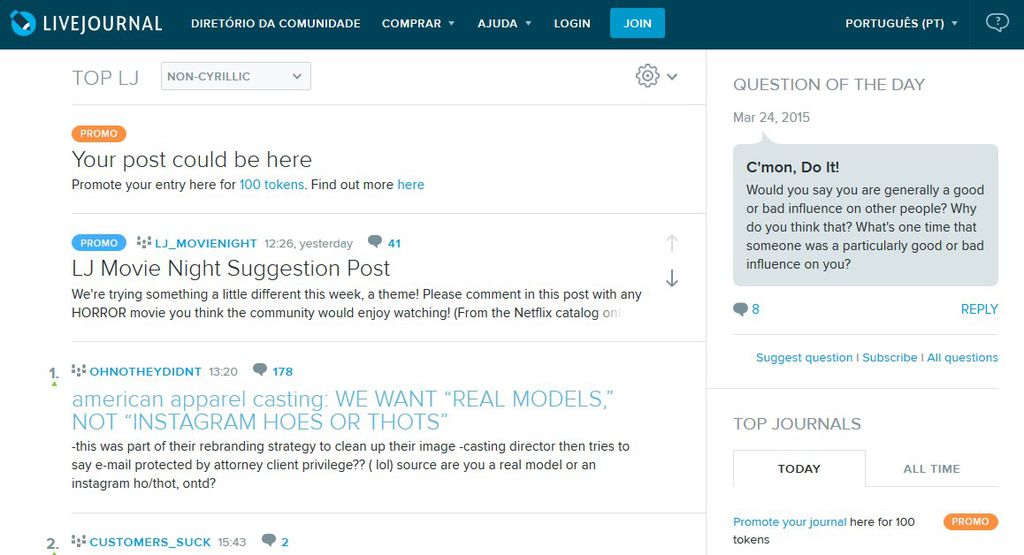This screenshot has width=1024, height=555.
Task: Open the american apparel casting post title
Action: pyautogui.click(x=343, y=410)
